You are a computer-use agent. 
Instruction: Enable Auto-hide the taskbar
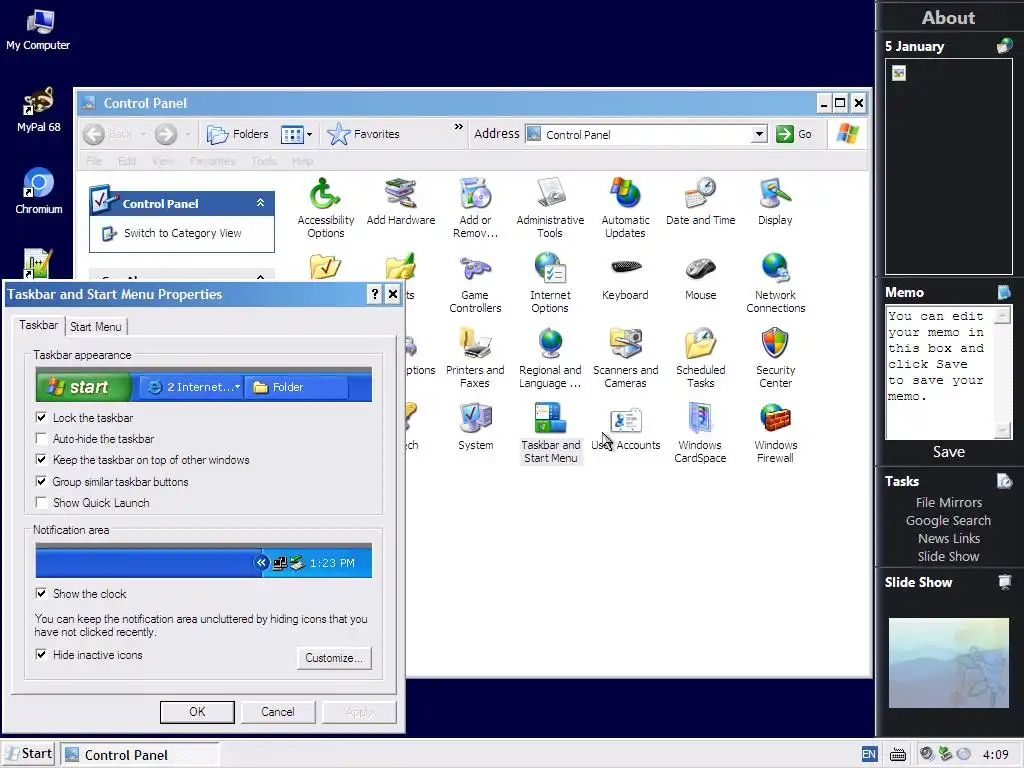[x=41, y=438]
